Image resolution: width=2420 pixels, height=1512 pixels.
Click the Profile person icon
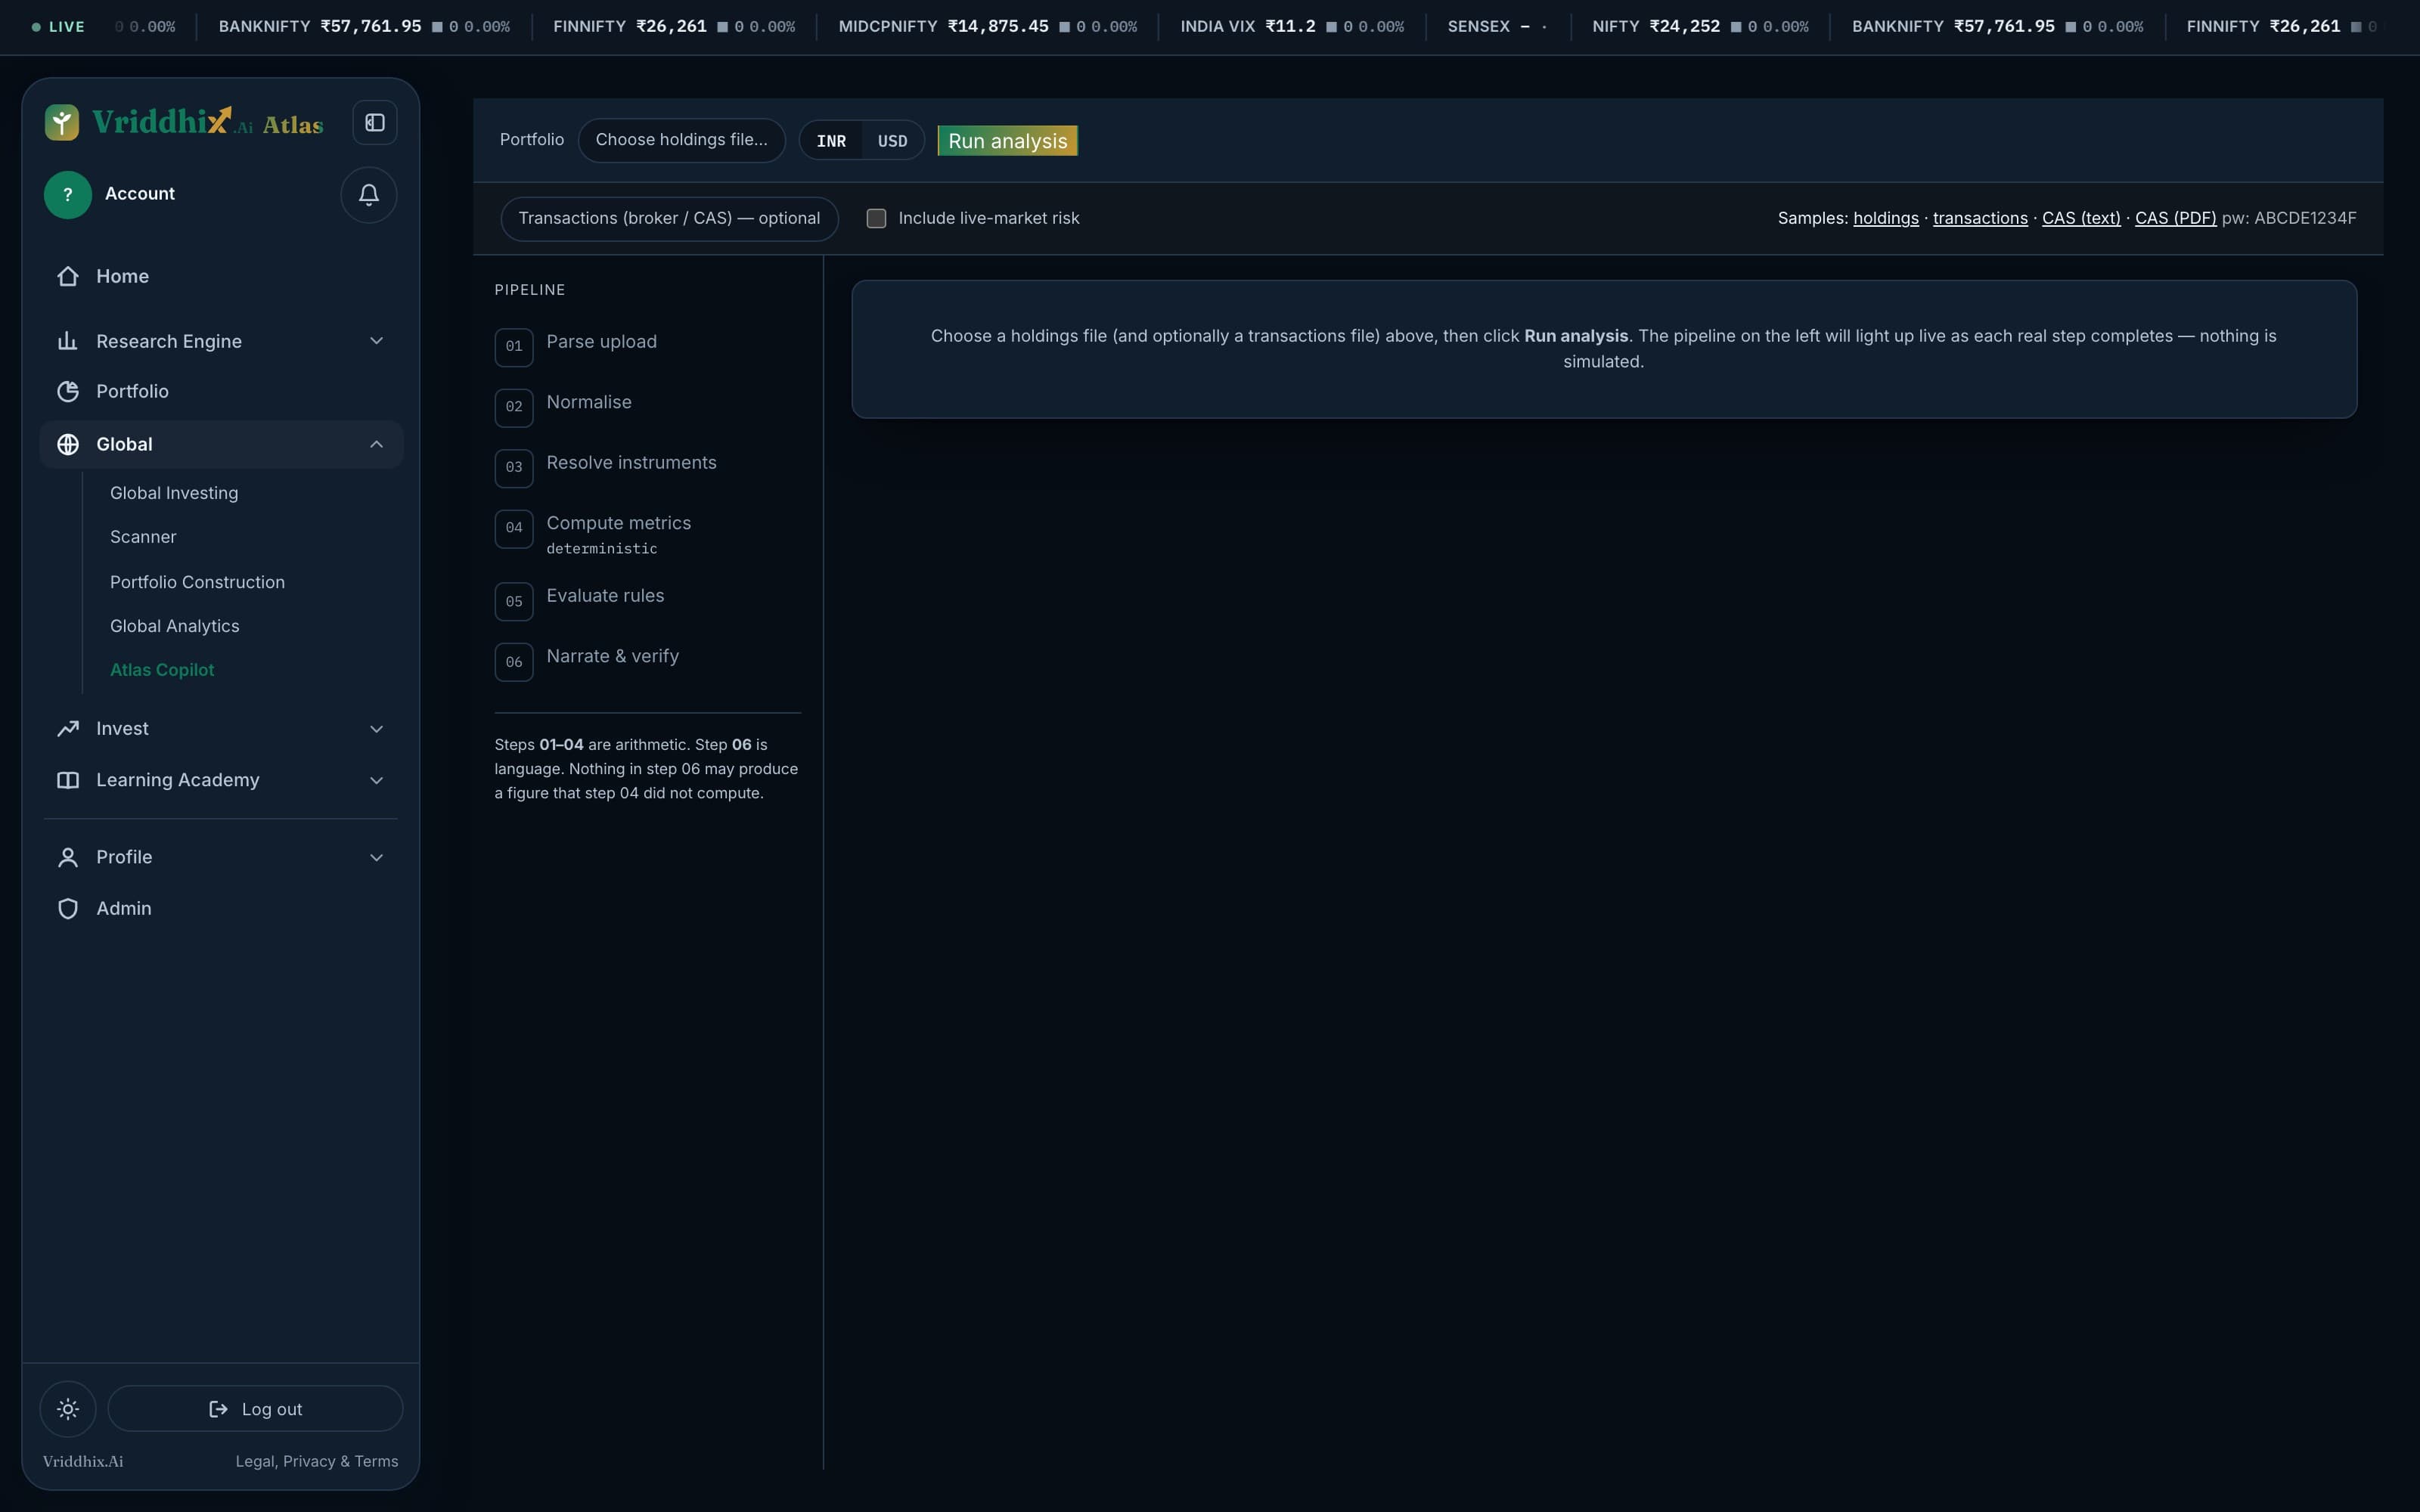68,857
